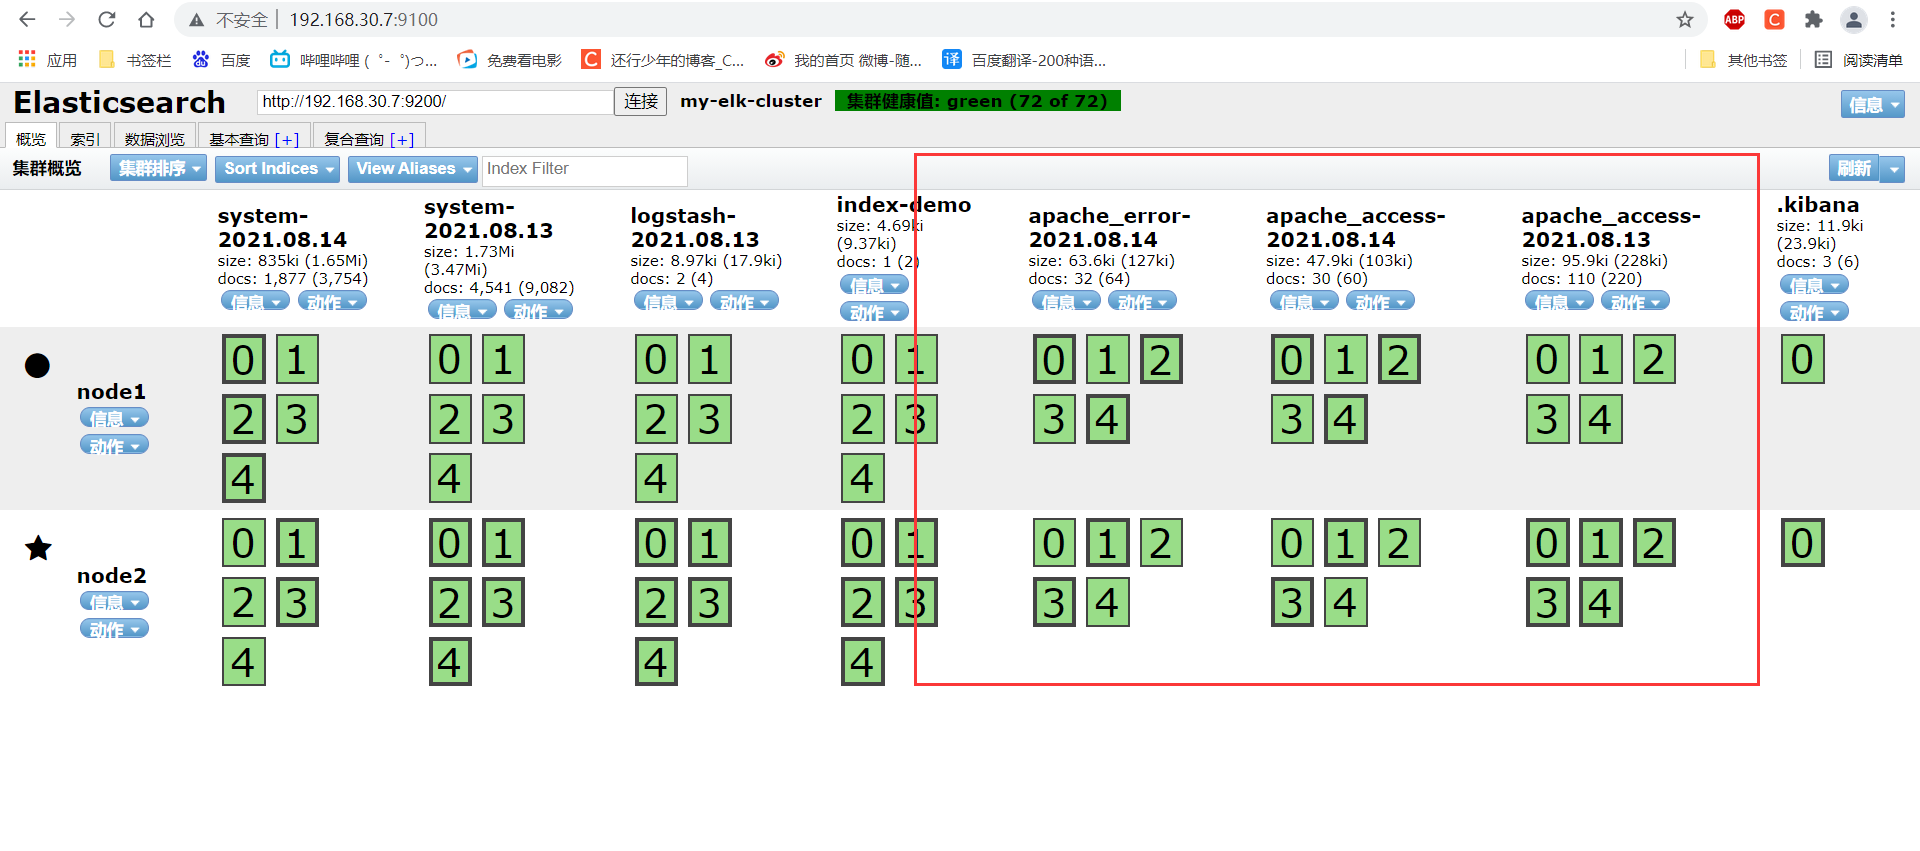Image resolution: width=1920 pixels, height=851 pixels.
Task: Open 信息 for logstash-2021.08.13 index
Action: [668, 301]
